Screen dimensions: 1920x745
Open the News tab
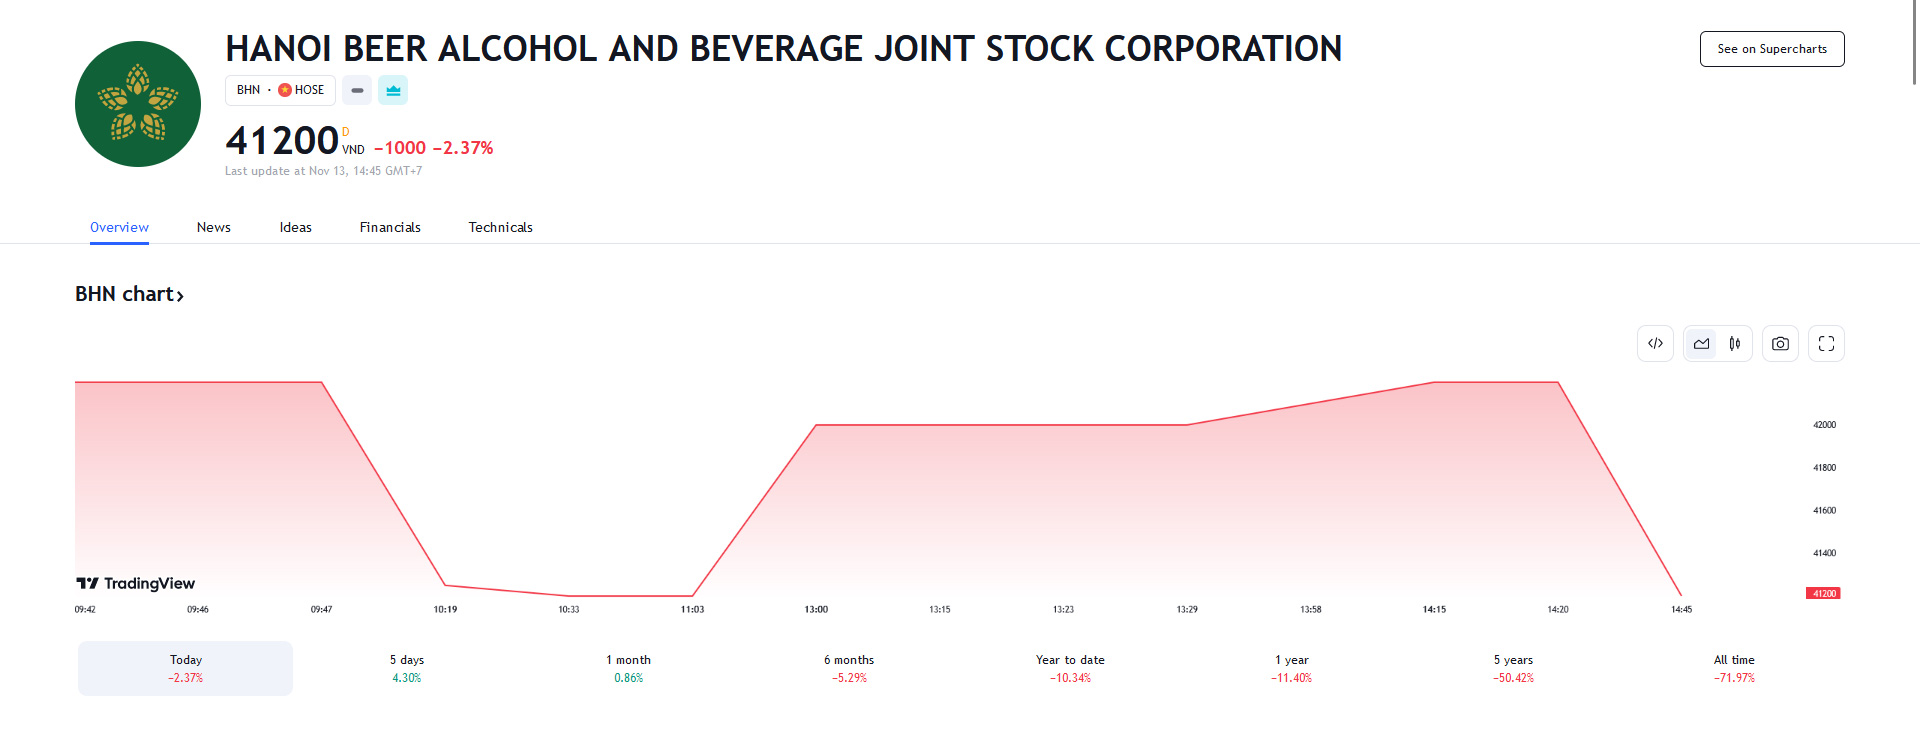coord(214,227)
